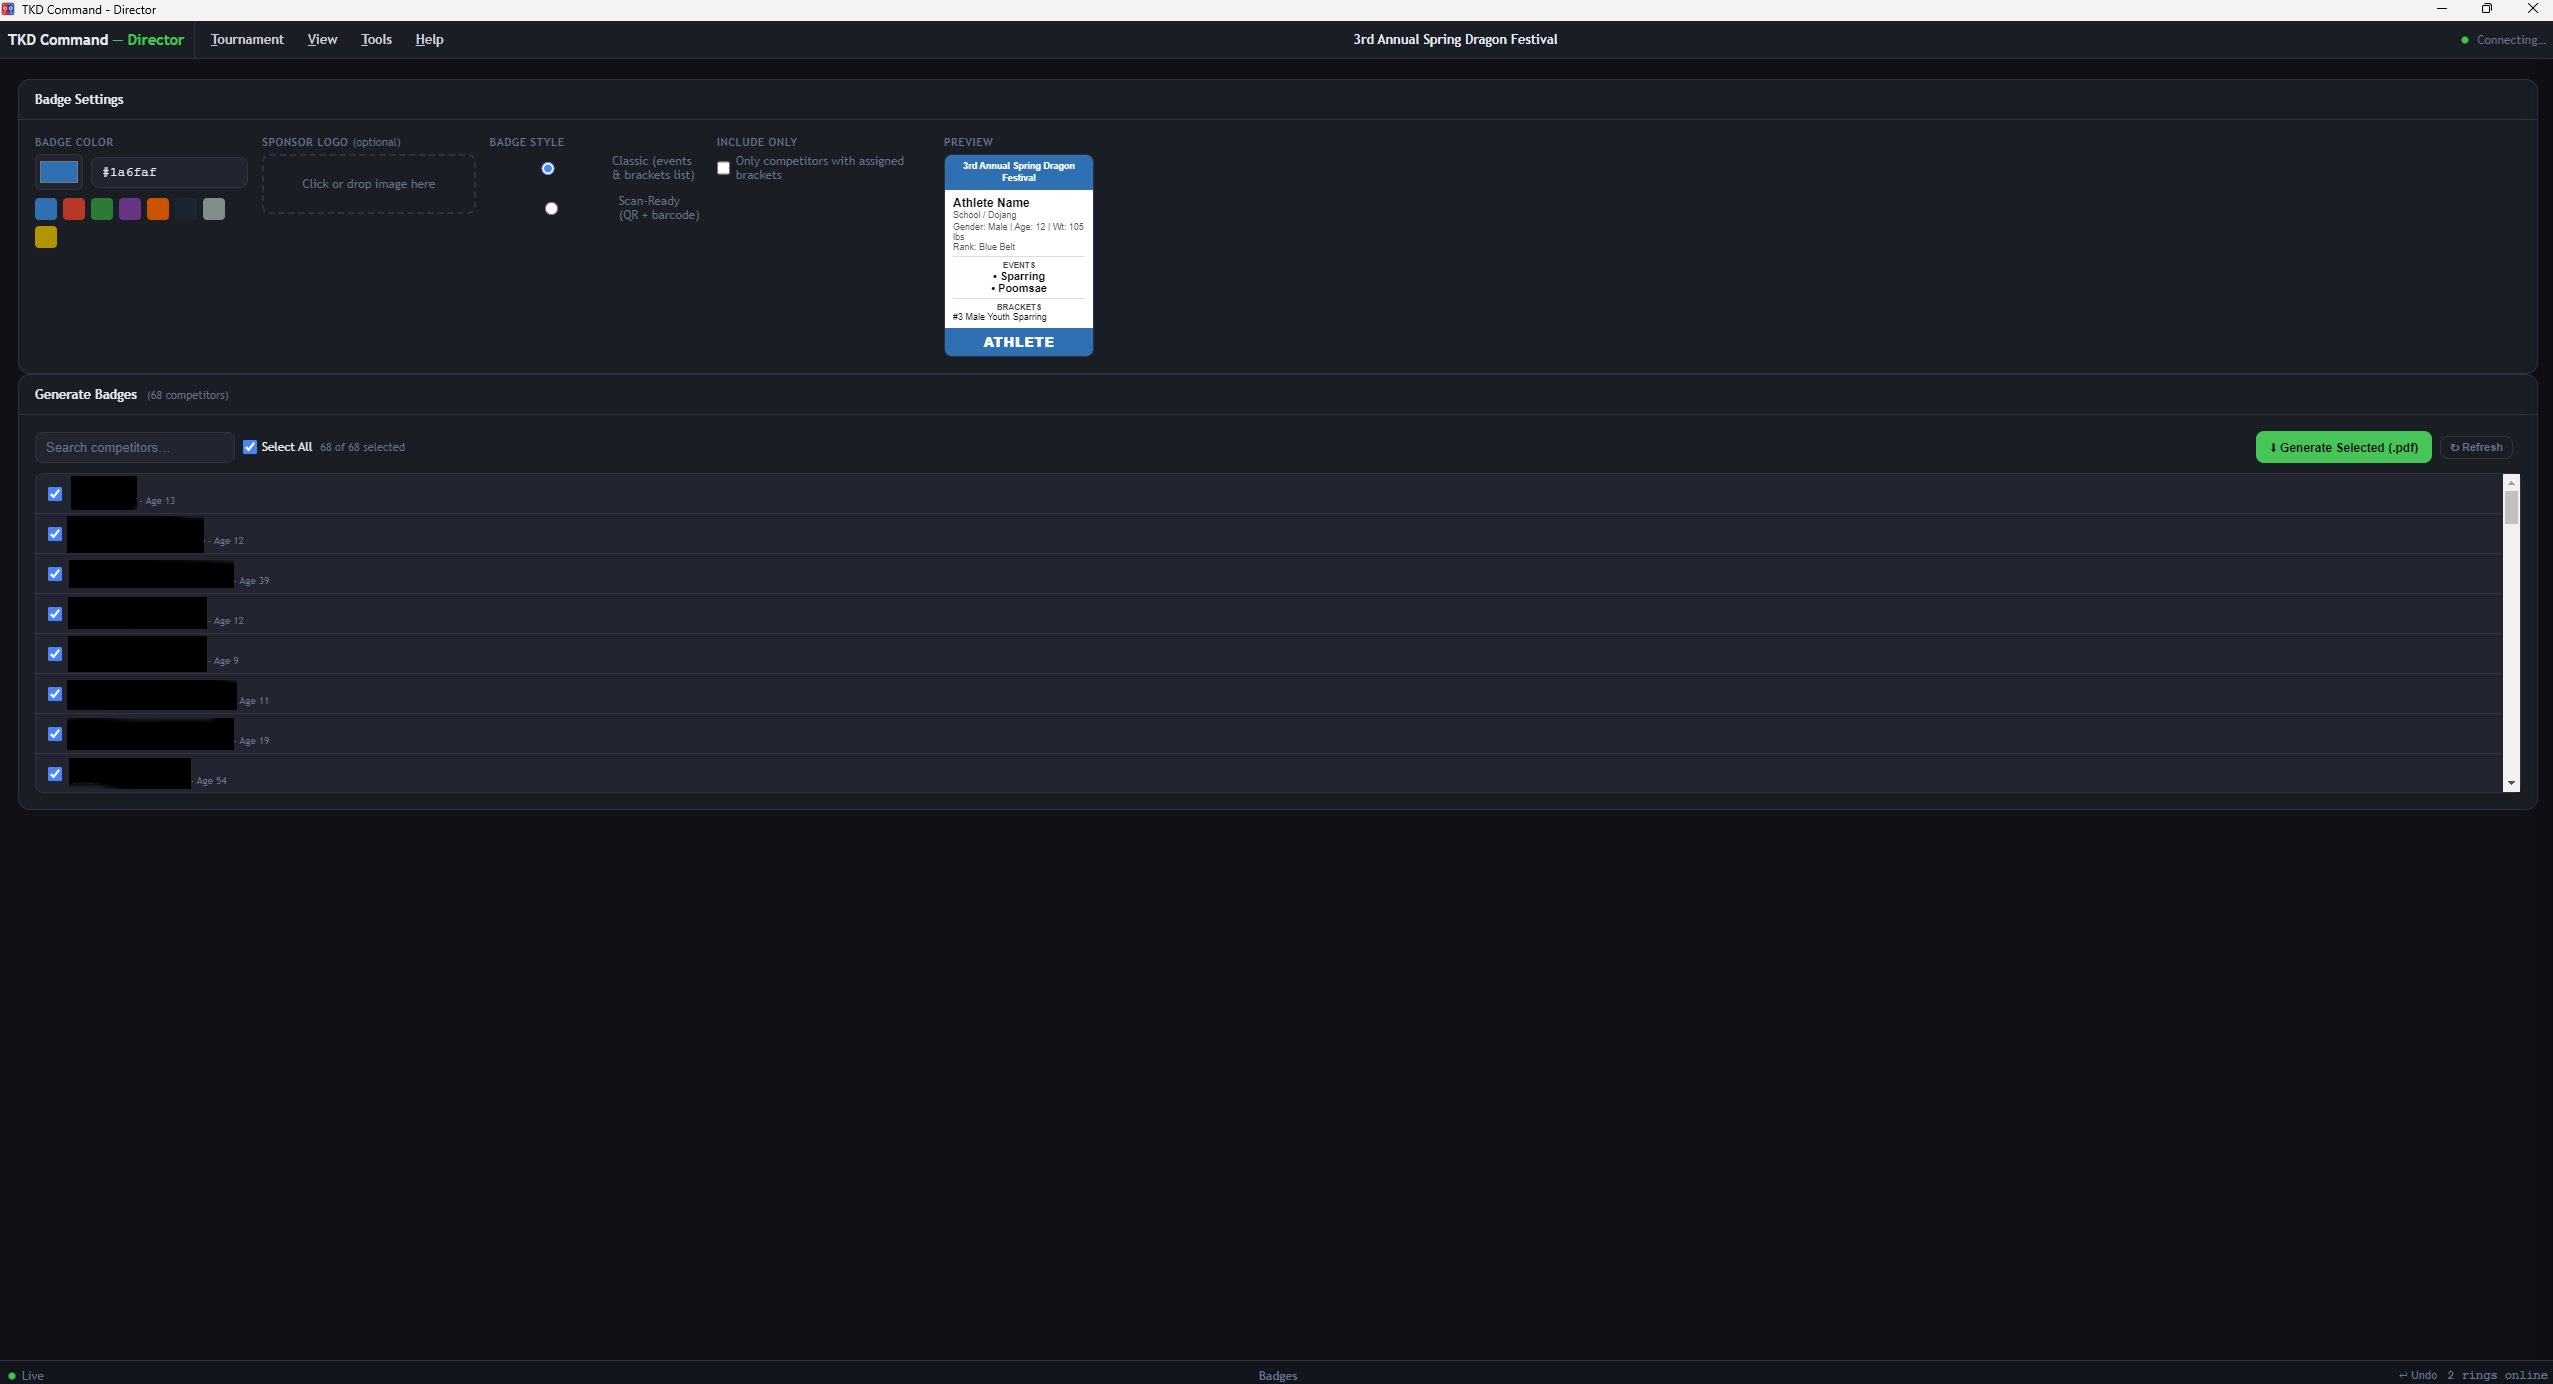Click '3rd Annual Spring Dragon Festival' title
Image resolution: width=2553 pixels, height=1384 pixels.
(x=1455, y=40)
